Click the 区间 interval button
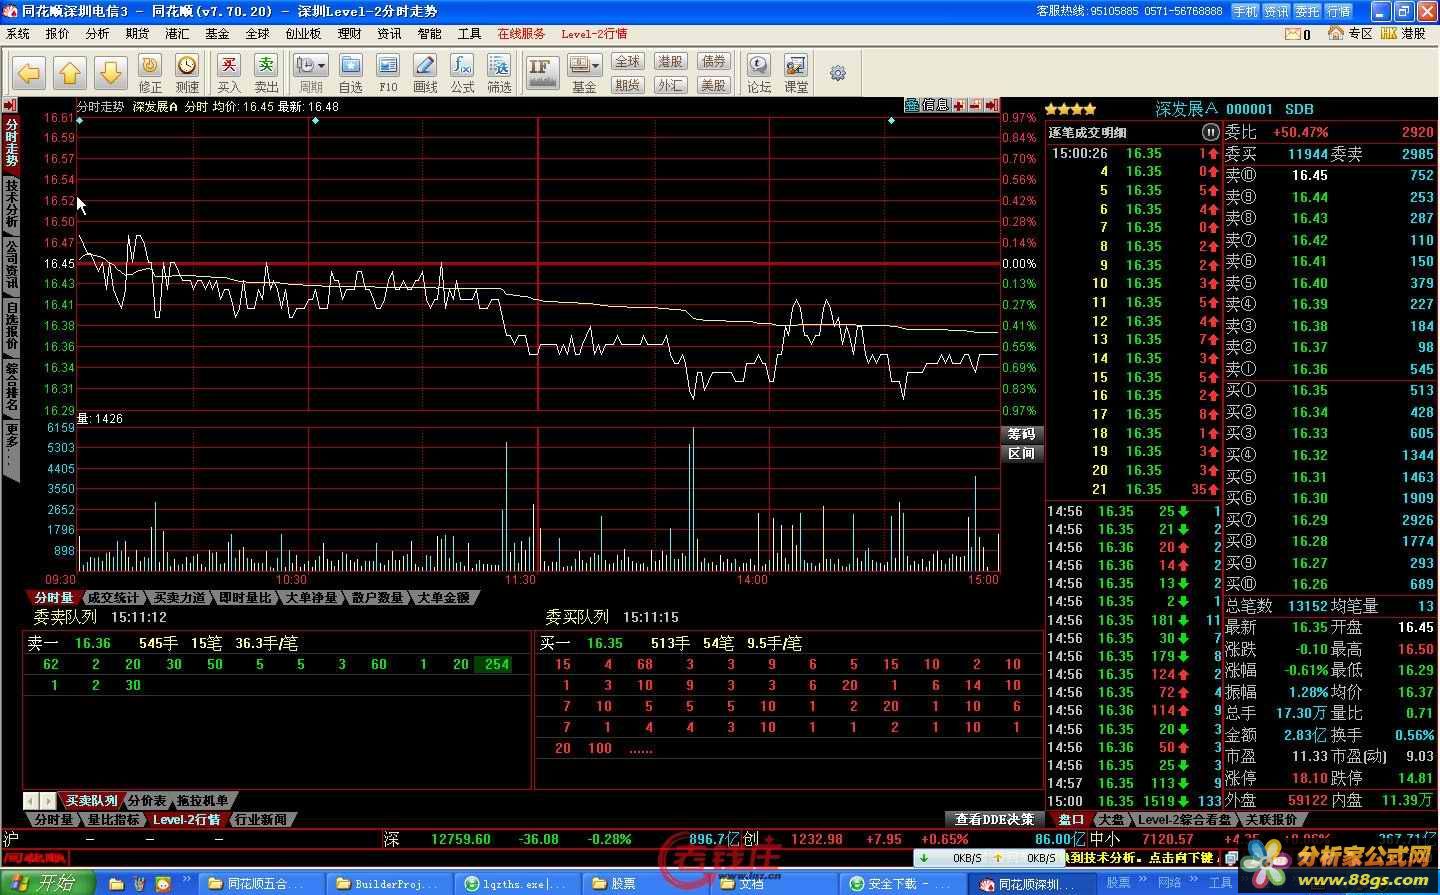 [1022, 454]
